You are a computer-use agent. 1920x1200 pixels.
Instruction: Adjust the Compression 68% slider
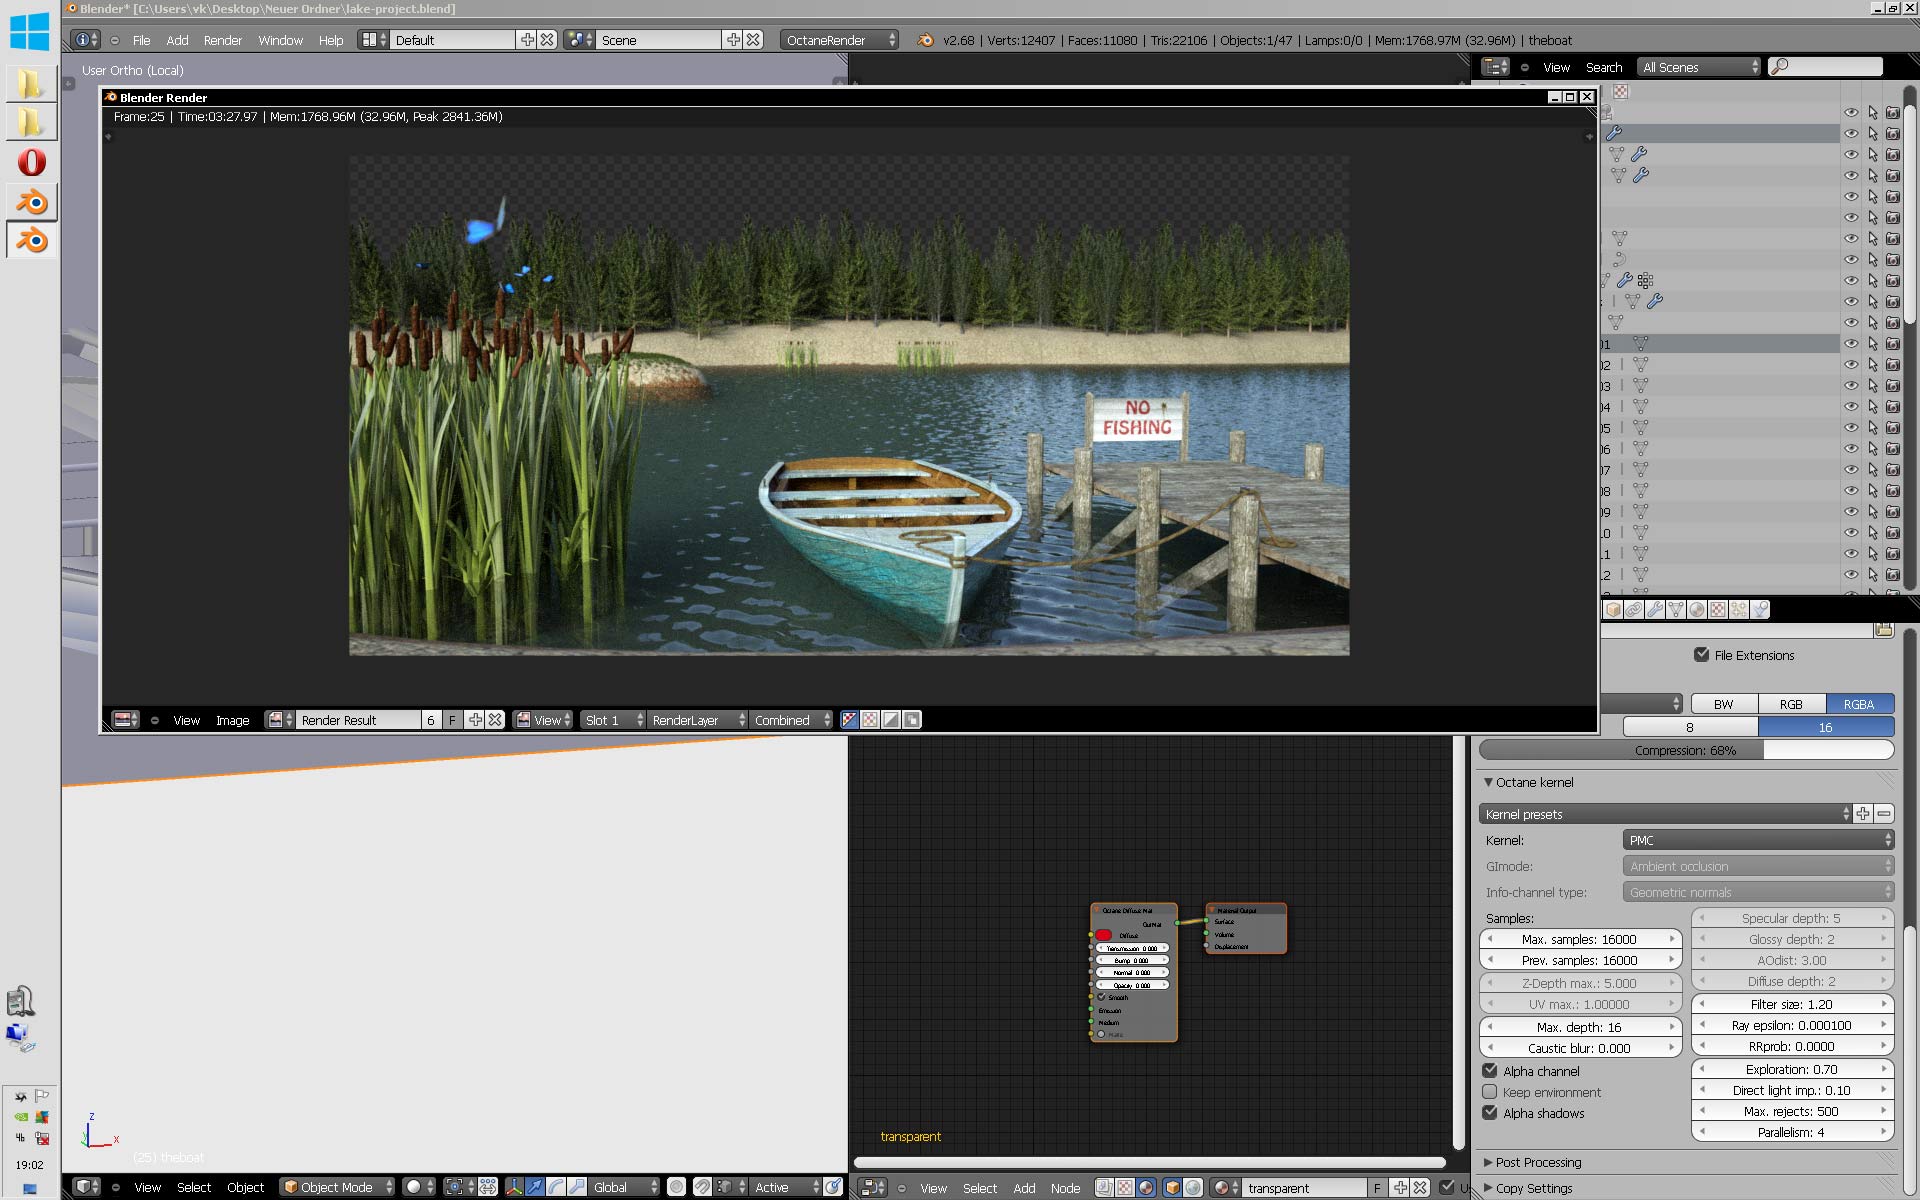pos(1685,750)
